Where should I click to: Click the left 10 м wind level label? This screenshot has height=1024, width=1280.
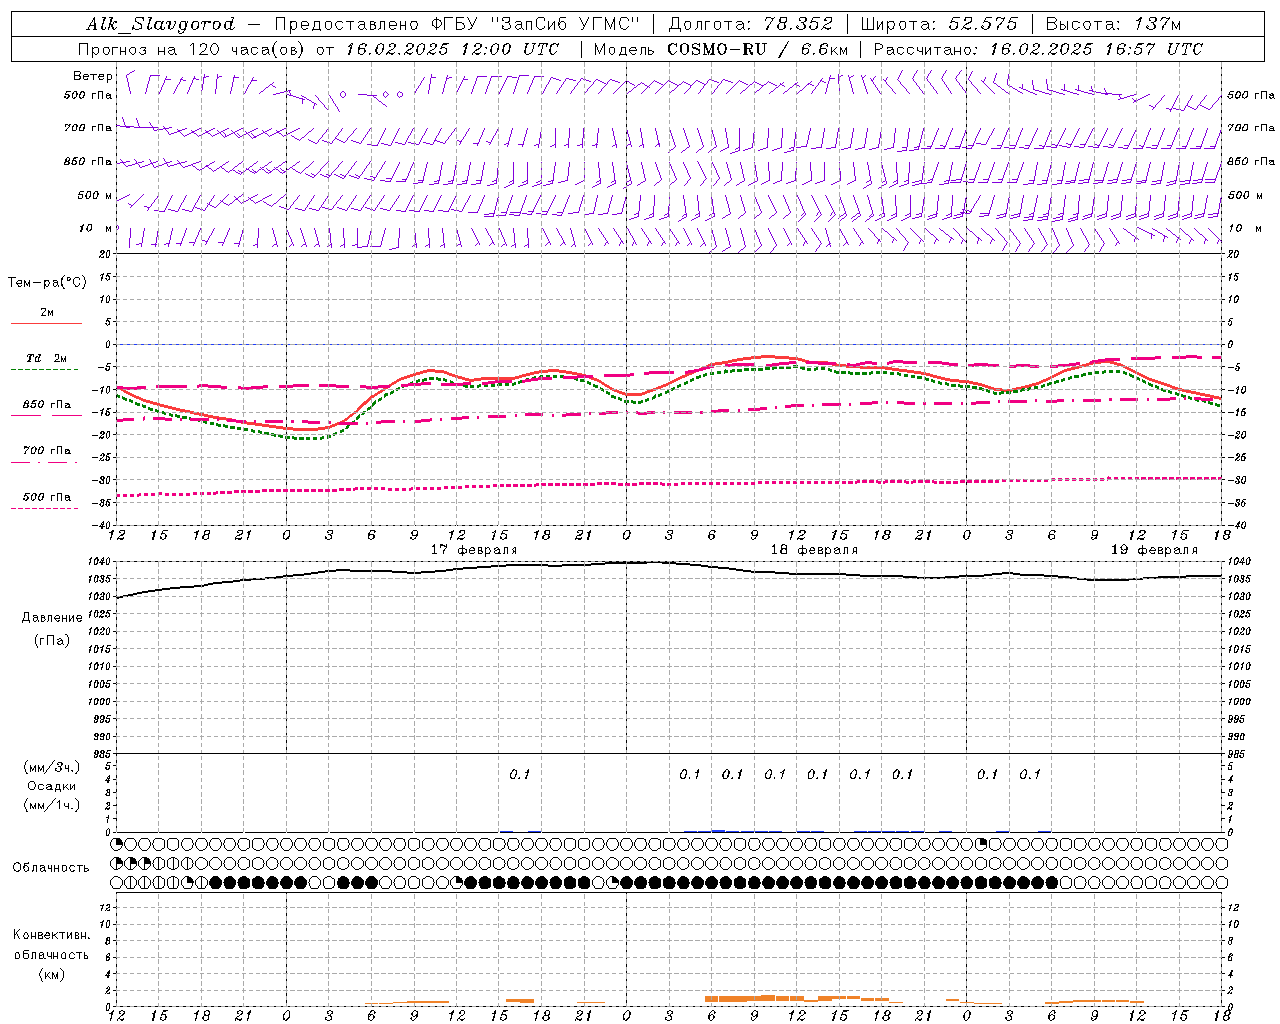[96, 228]
